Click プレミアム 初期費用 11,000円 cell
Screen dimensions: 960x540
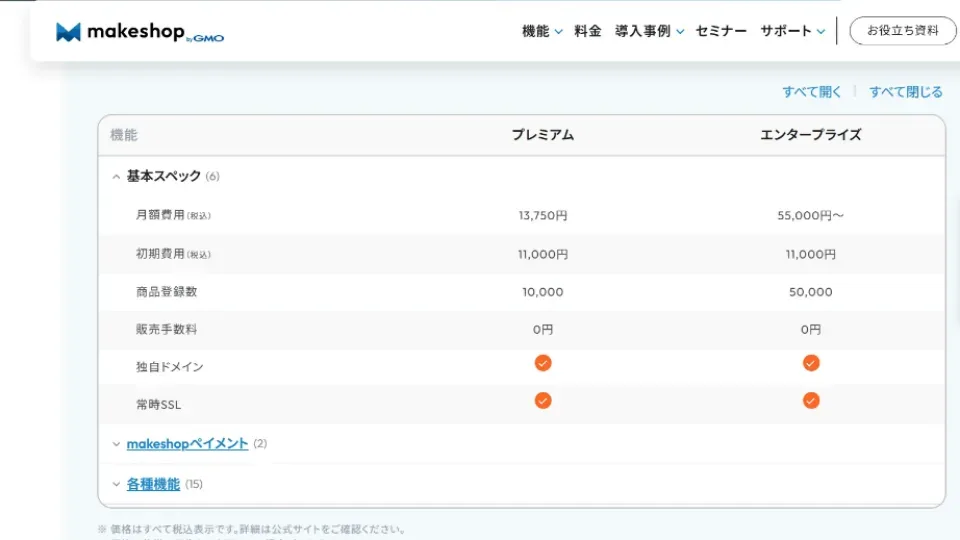542,254
